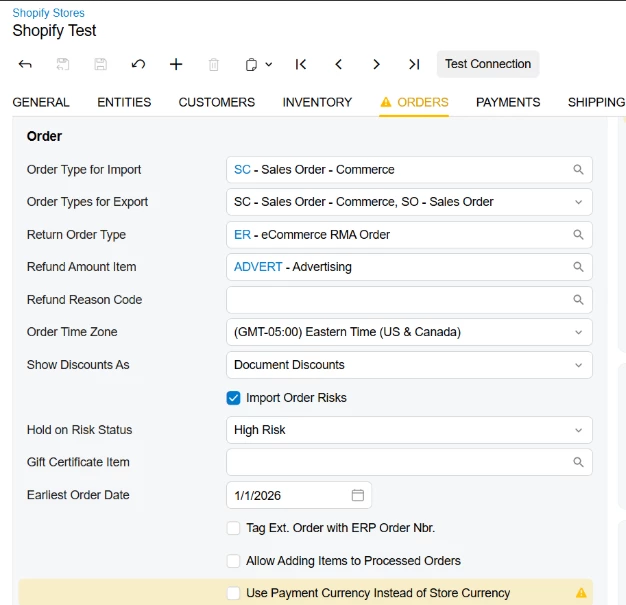
Task: Open calendar picker for Earliest Order Date
Action: pyautogui.click(x=358, y=495)
